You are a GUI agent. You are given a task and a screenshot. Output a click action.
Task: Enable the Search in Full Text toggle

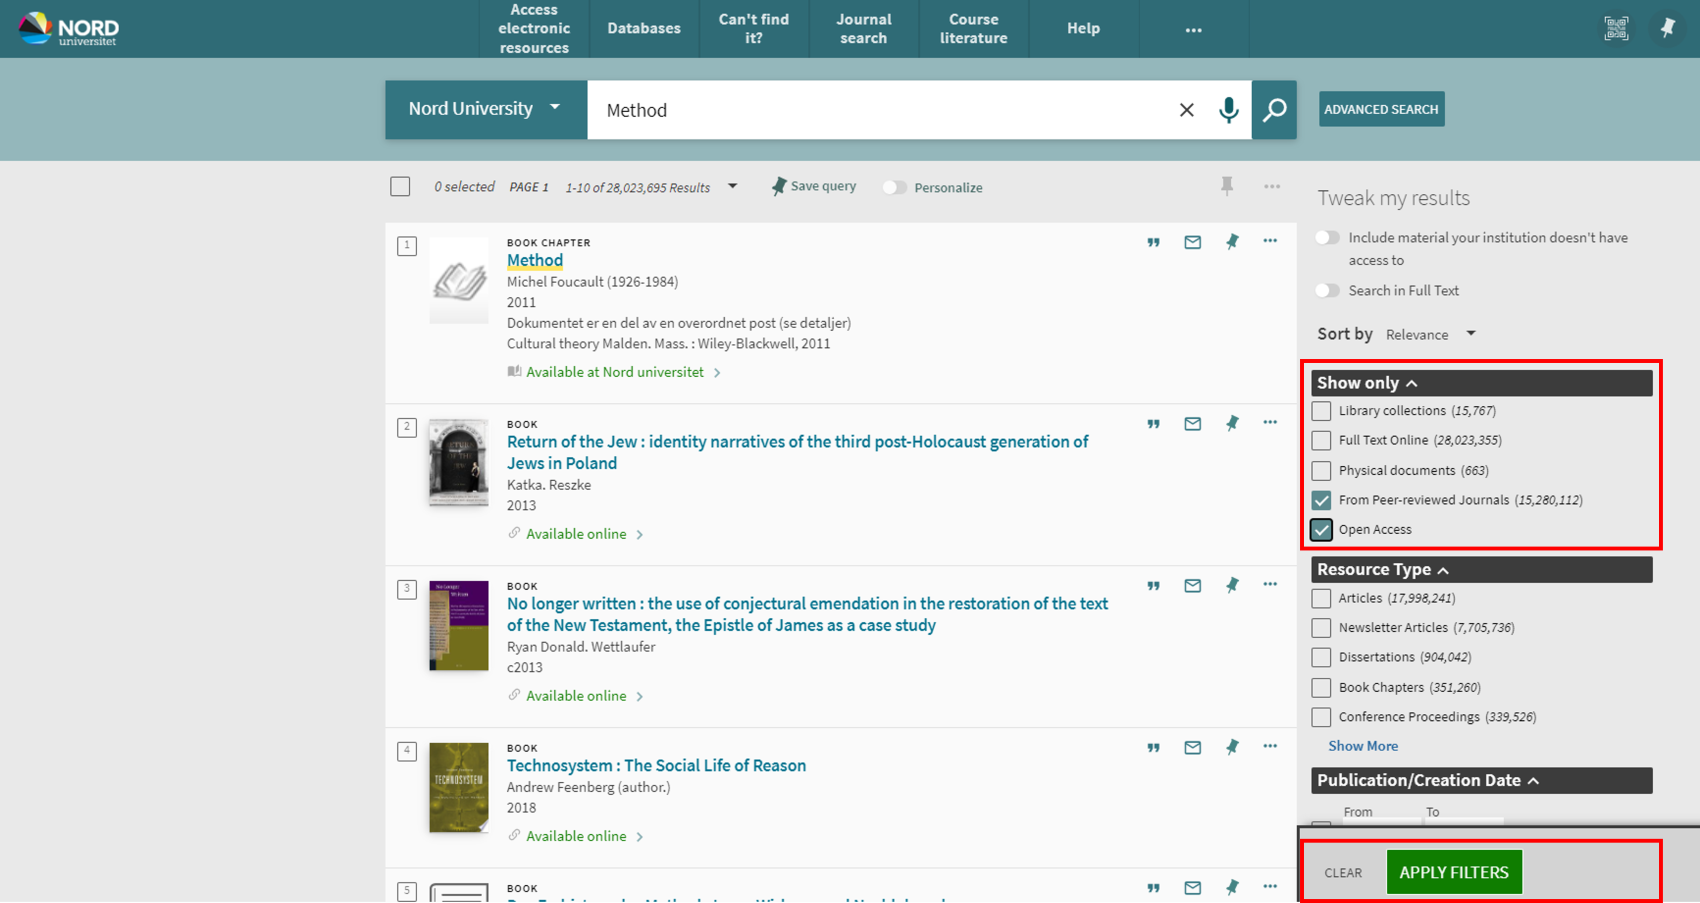click(x=1327, y=290)
